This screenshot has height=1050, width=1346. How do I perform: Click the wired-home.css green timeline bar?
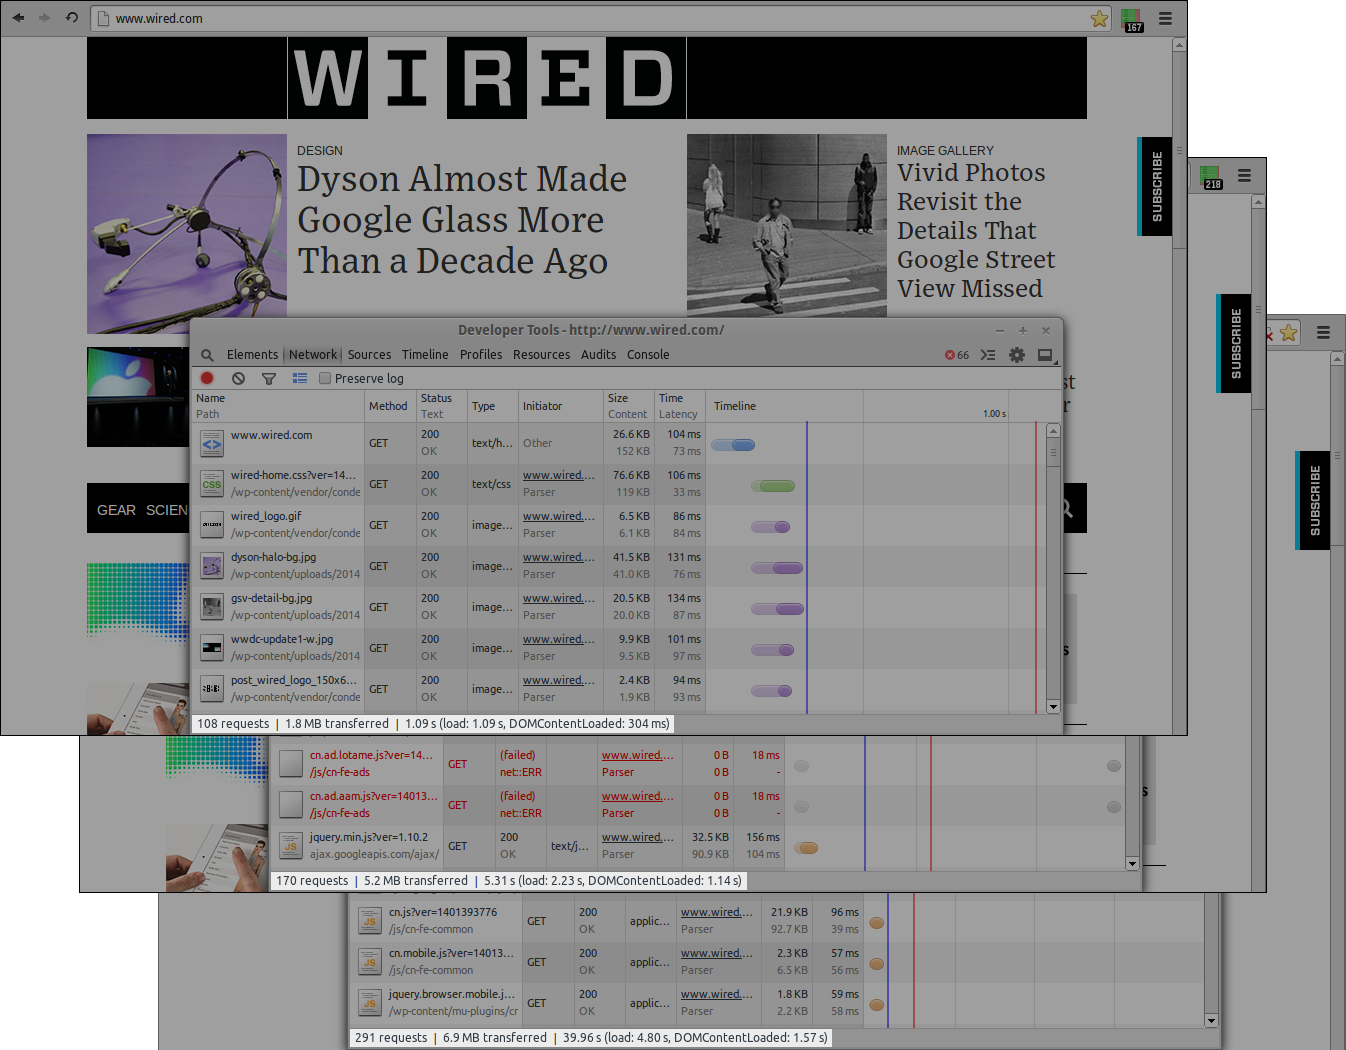click(x=773, y=486)
